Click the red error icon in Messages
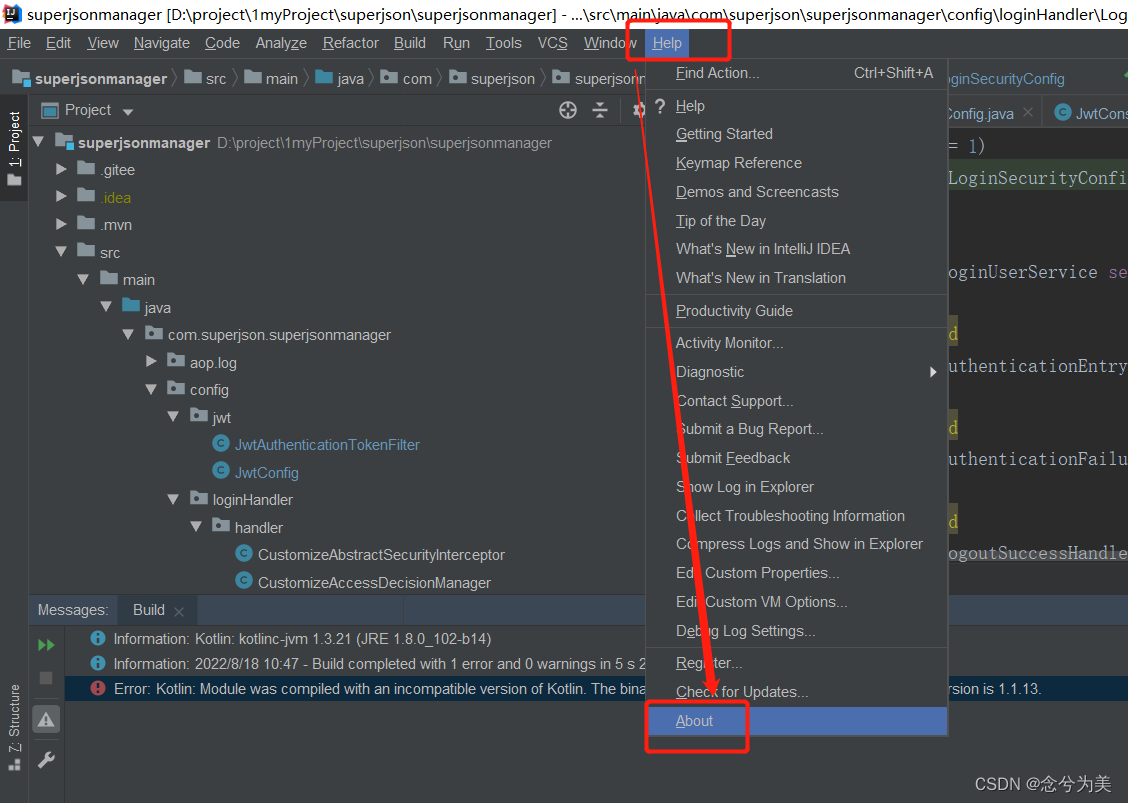 pos(98,689)
